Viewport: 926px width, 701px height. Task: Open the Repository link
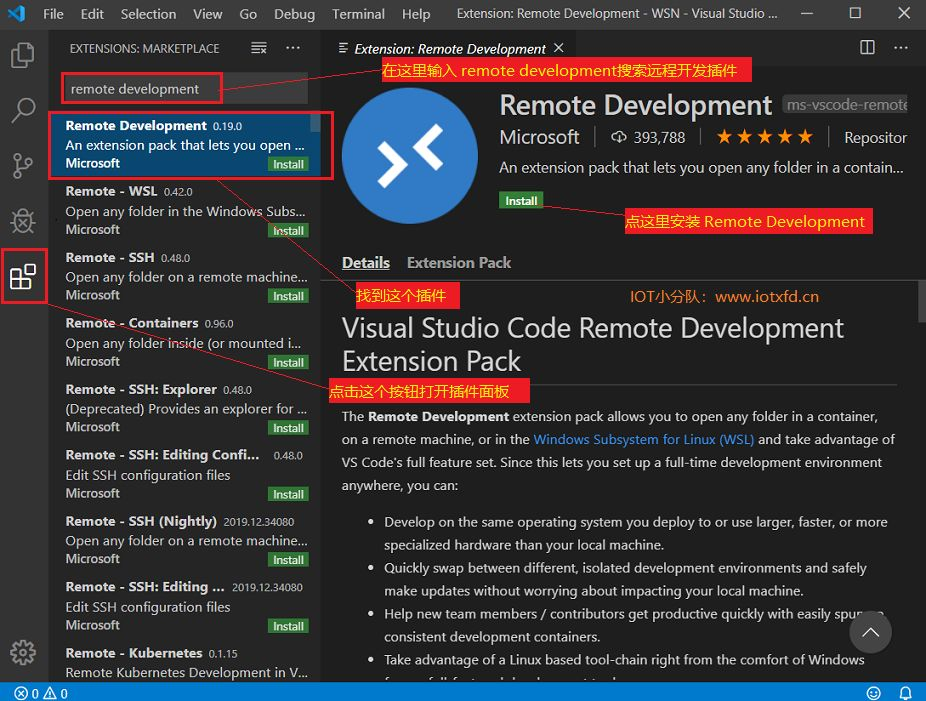pyautogui.click(x=875, y=138)
